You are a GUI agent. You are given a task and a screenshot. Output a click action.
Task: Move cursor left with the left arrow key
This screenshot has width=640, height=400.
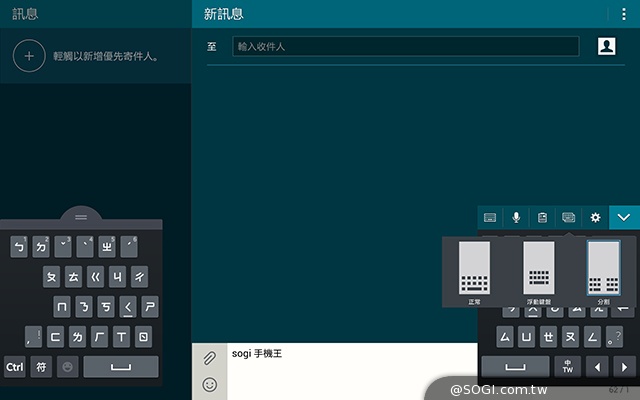598,367
